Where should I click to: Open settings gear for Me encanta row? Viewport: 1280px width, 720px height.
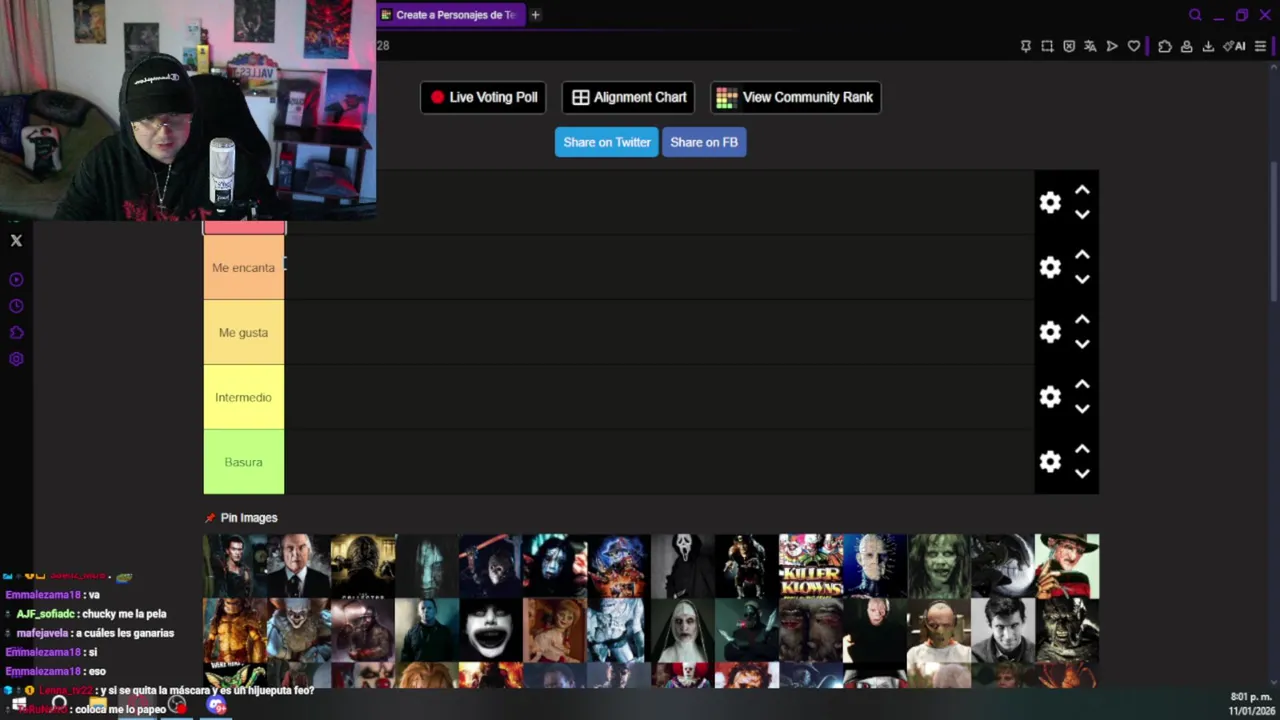pos(1050,267)
